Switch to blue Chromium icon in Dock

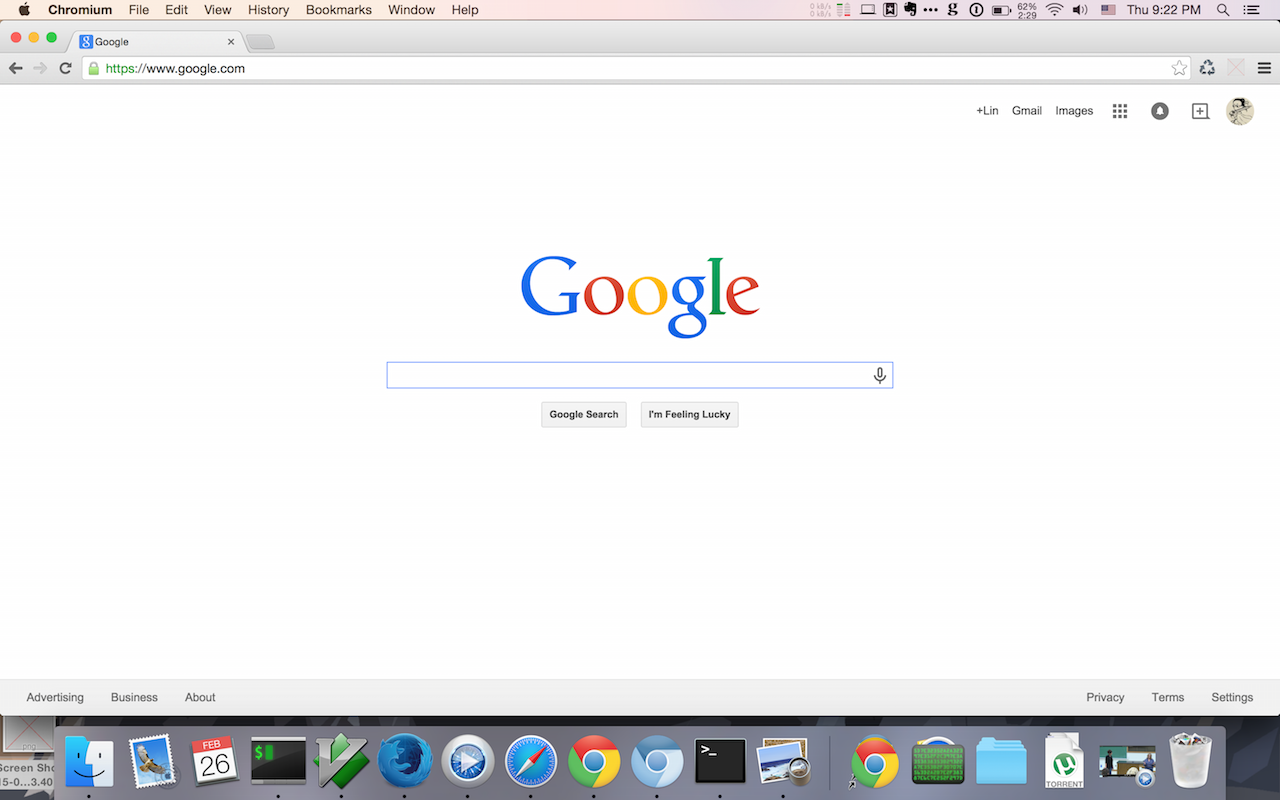click(x=656, y=763)
